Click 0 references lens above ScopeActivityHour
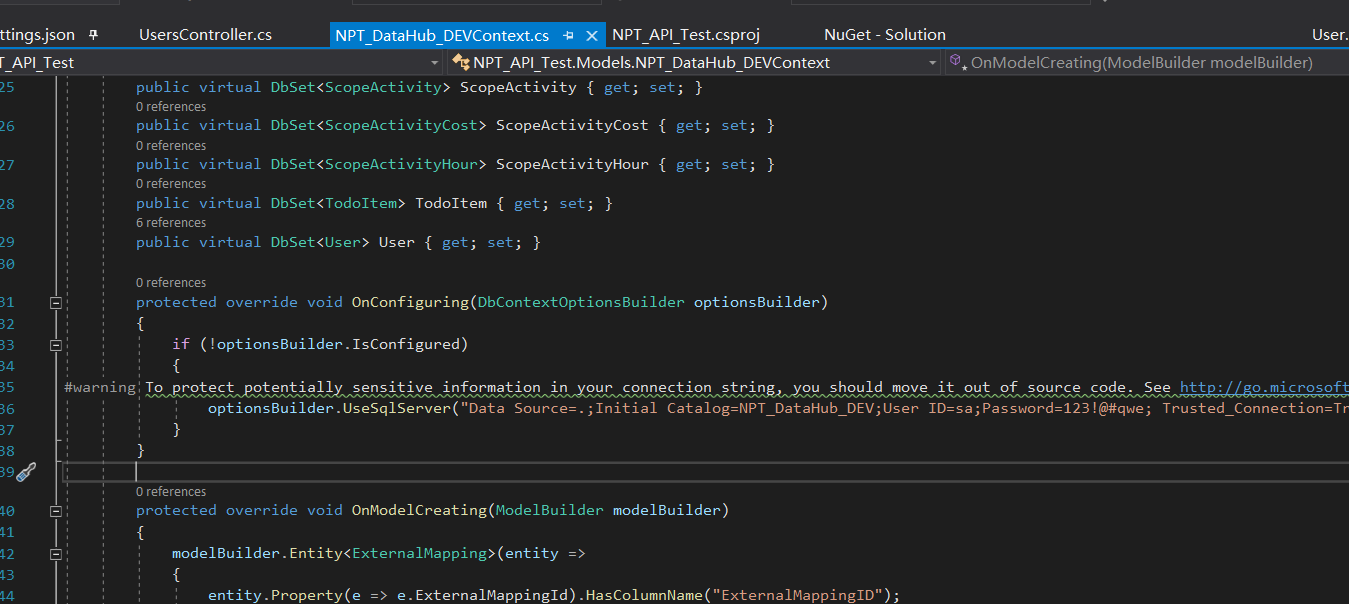1349x604 pixels. (x=171, y=146)
